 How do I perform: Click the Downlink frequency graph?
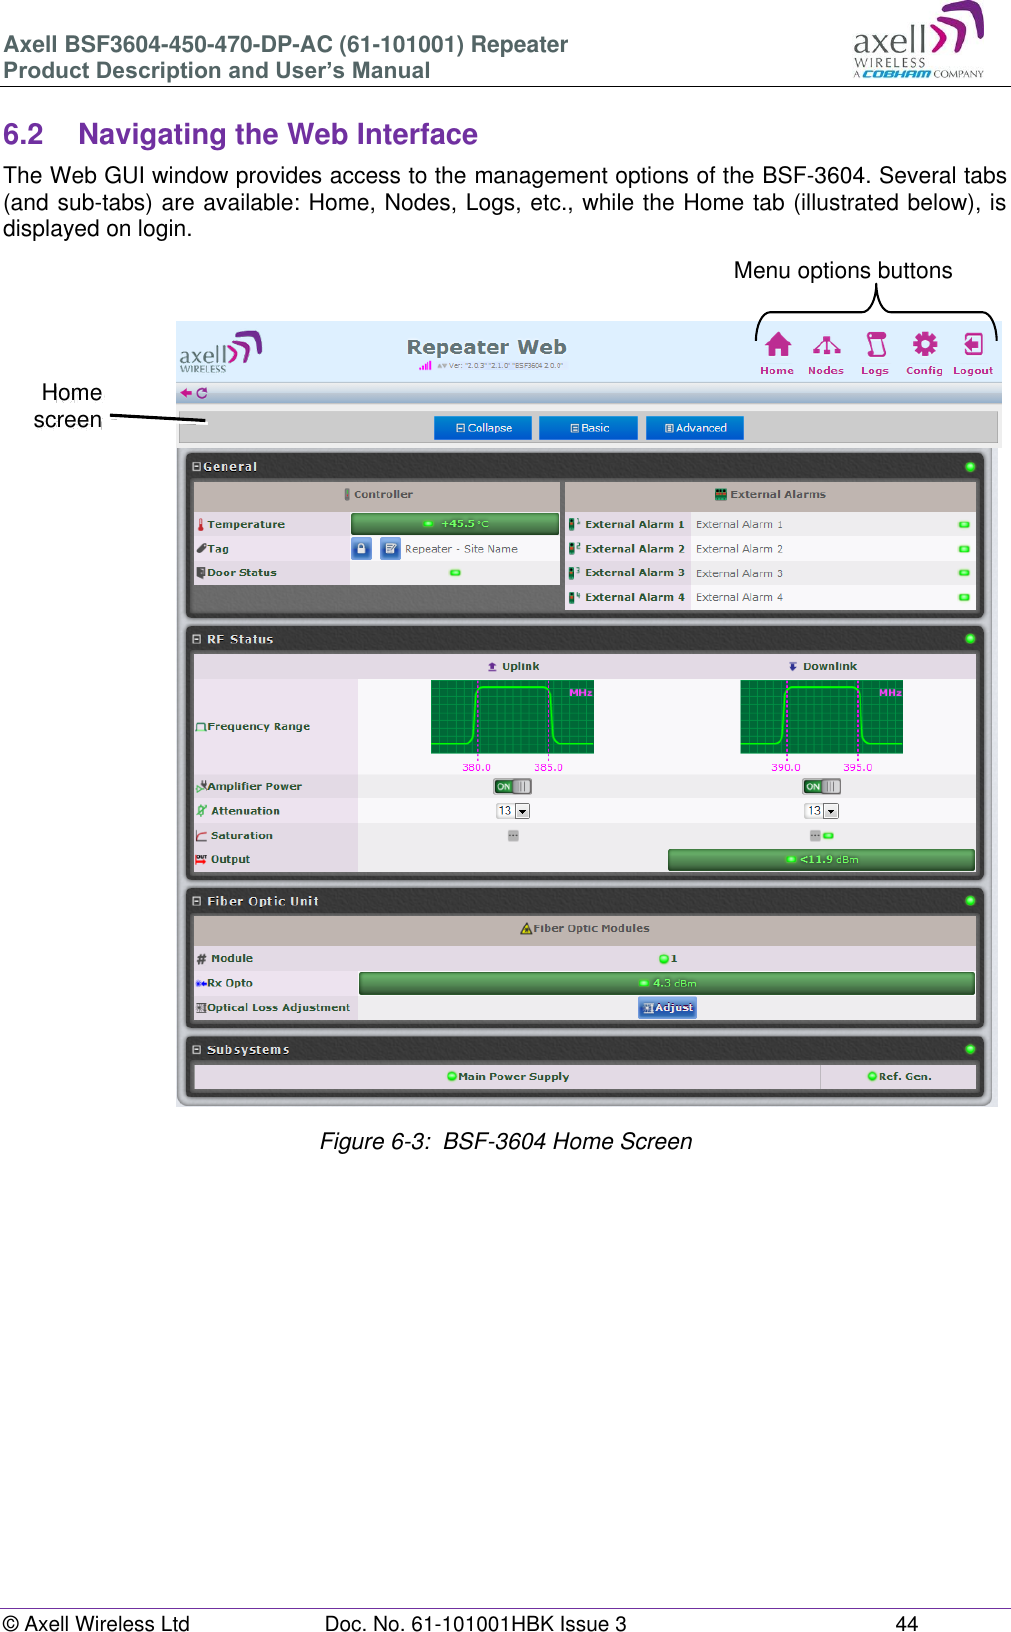pos(821,717)
